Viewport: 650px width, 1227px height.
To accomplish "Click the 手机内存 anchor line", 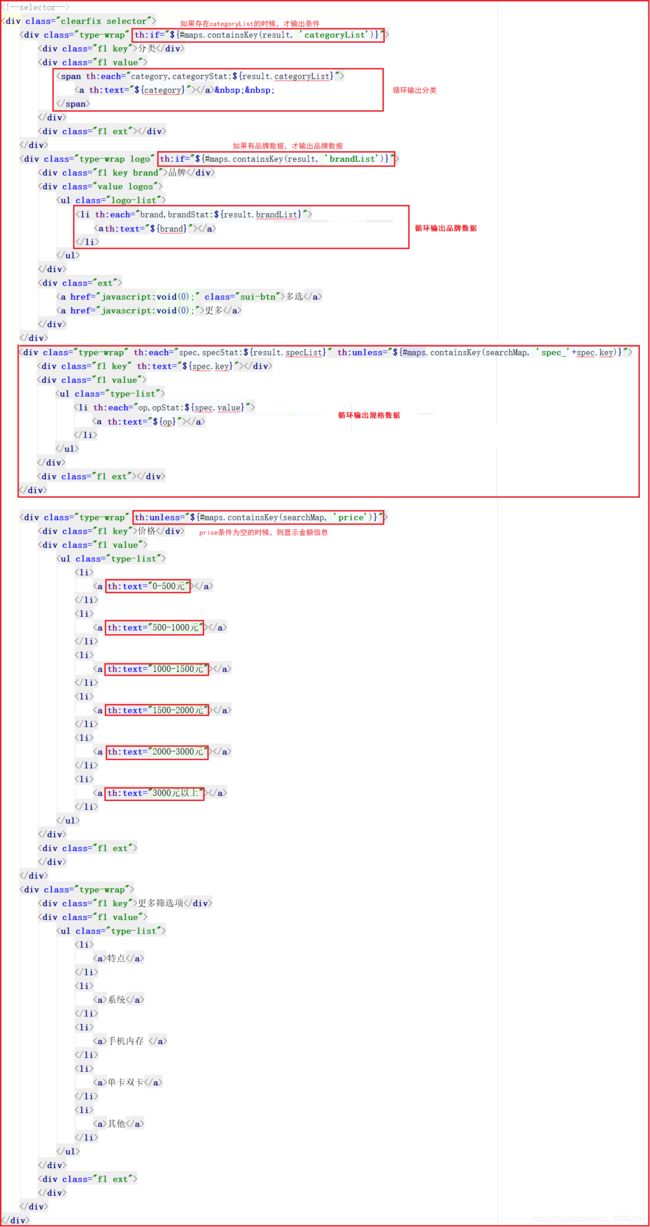I will point(130,1041).
